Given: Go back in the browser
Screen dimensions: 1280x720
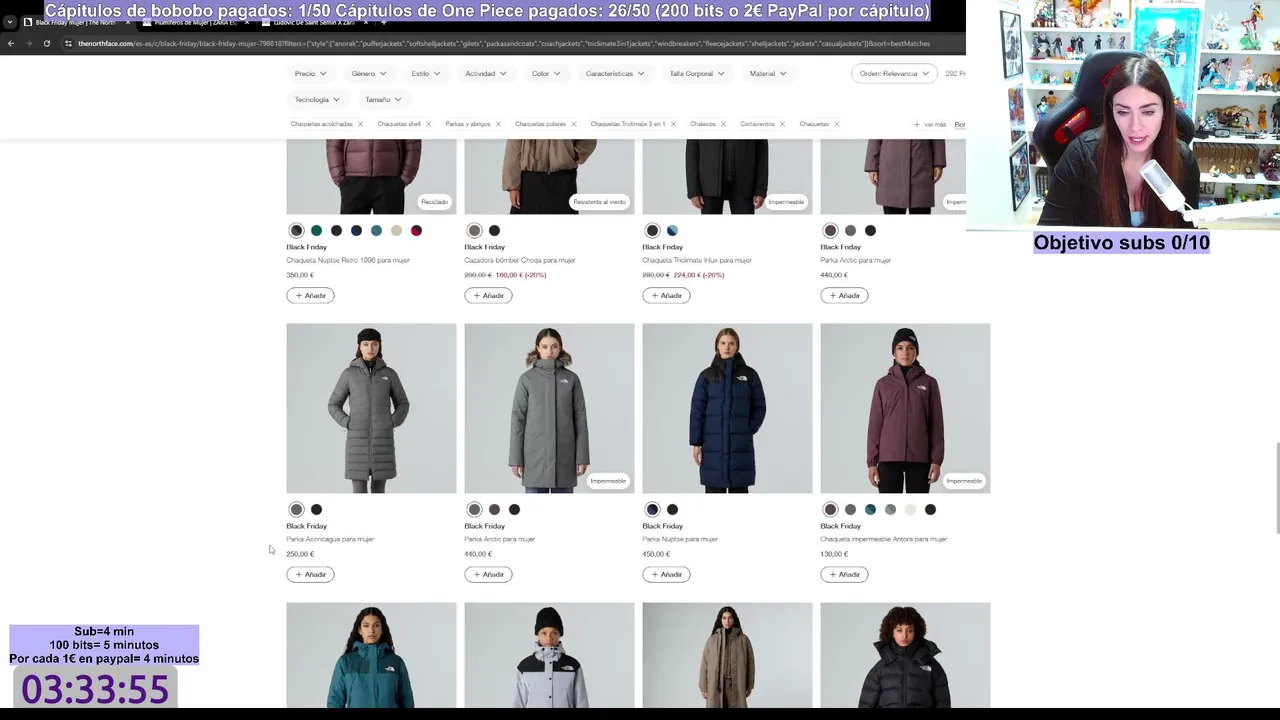Looking at the screenshot, I should (x=11, y=44).
